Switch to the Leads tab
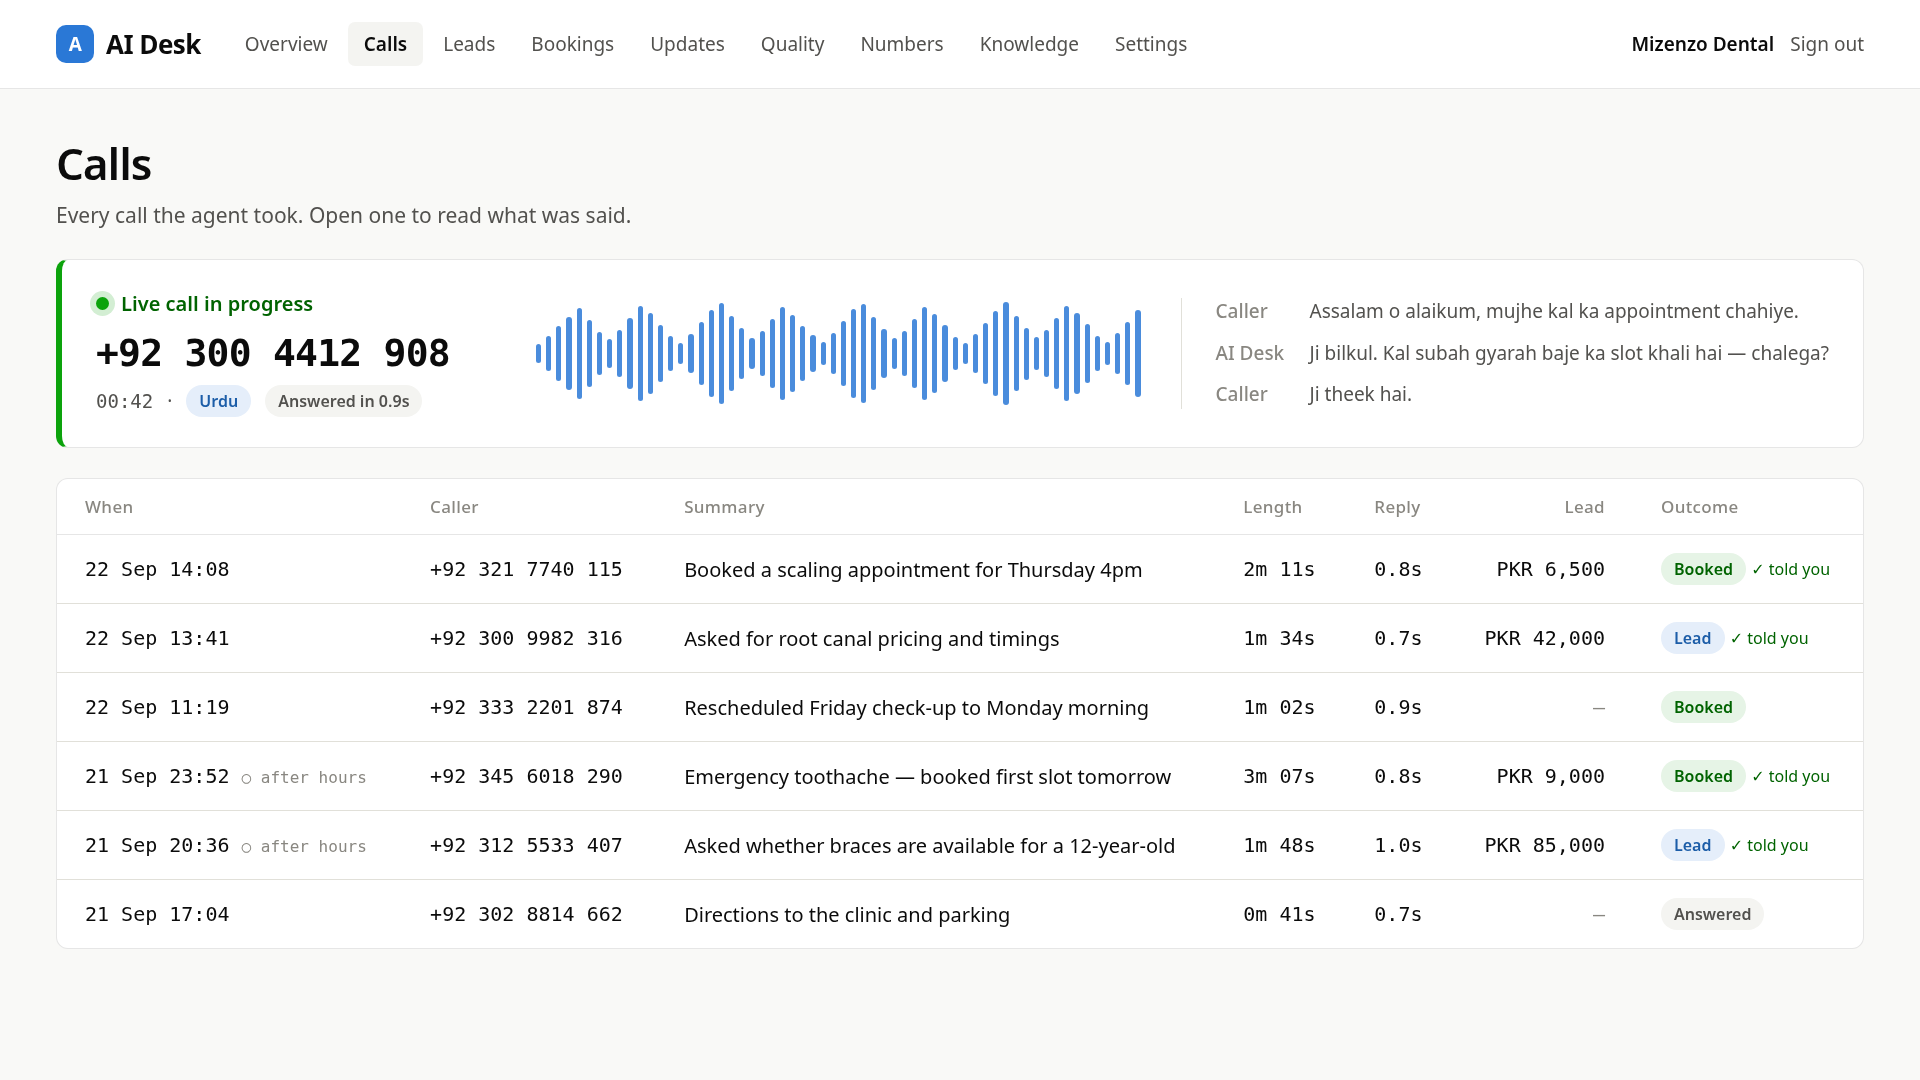The image size is (1920, 1080). (469, 44)
